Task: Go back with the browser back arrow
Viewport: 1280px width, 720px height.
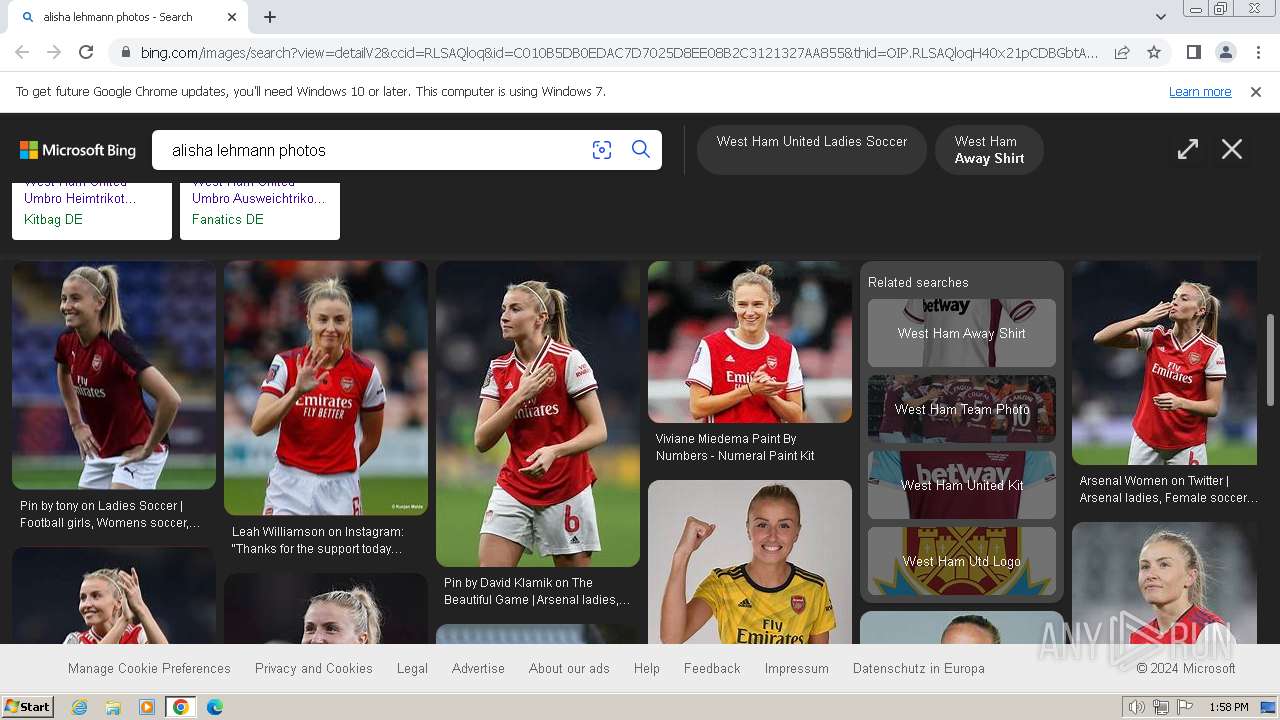Action: coord(22,52)
